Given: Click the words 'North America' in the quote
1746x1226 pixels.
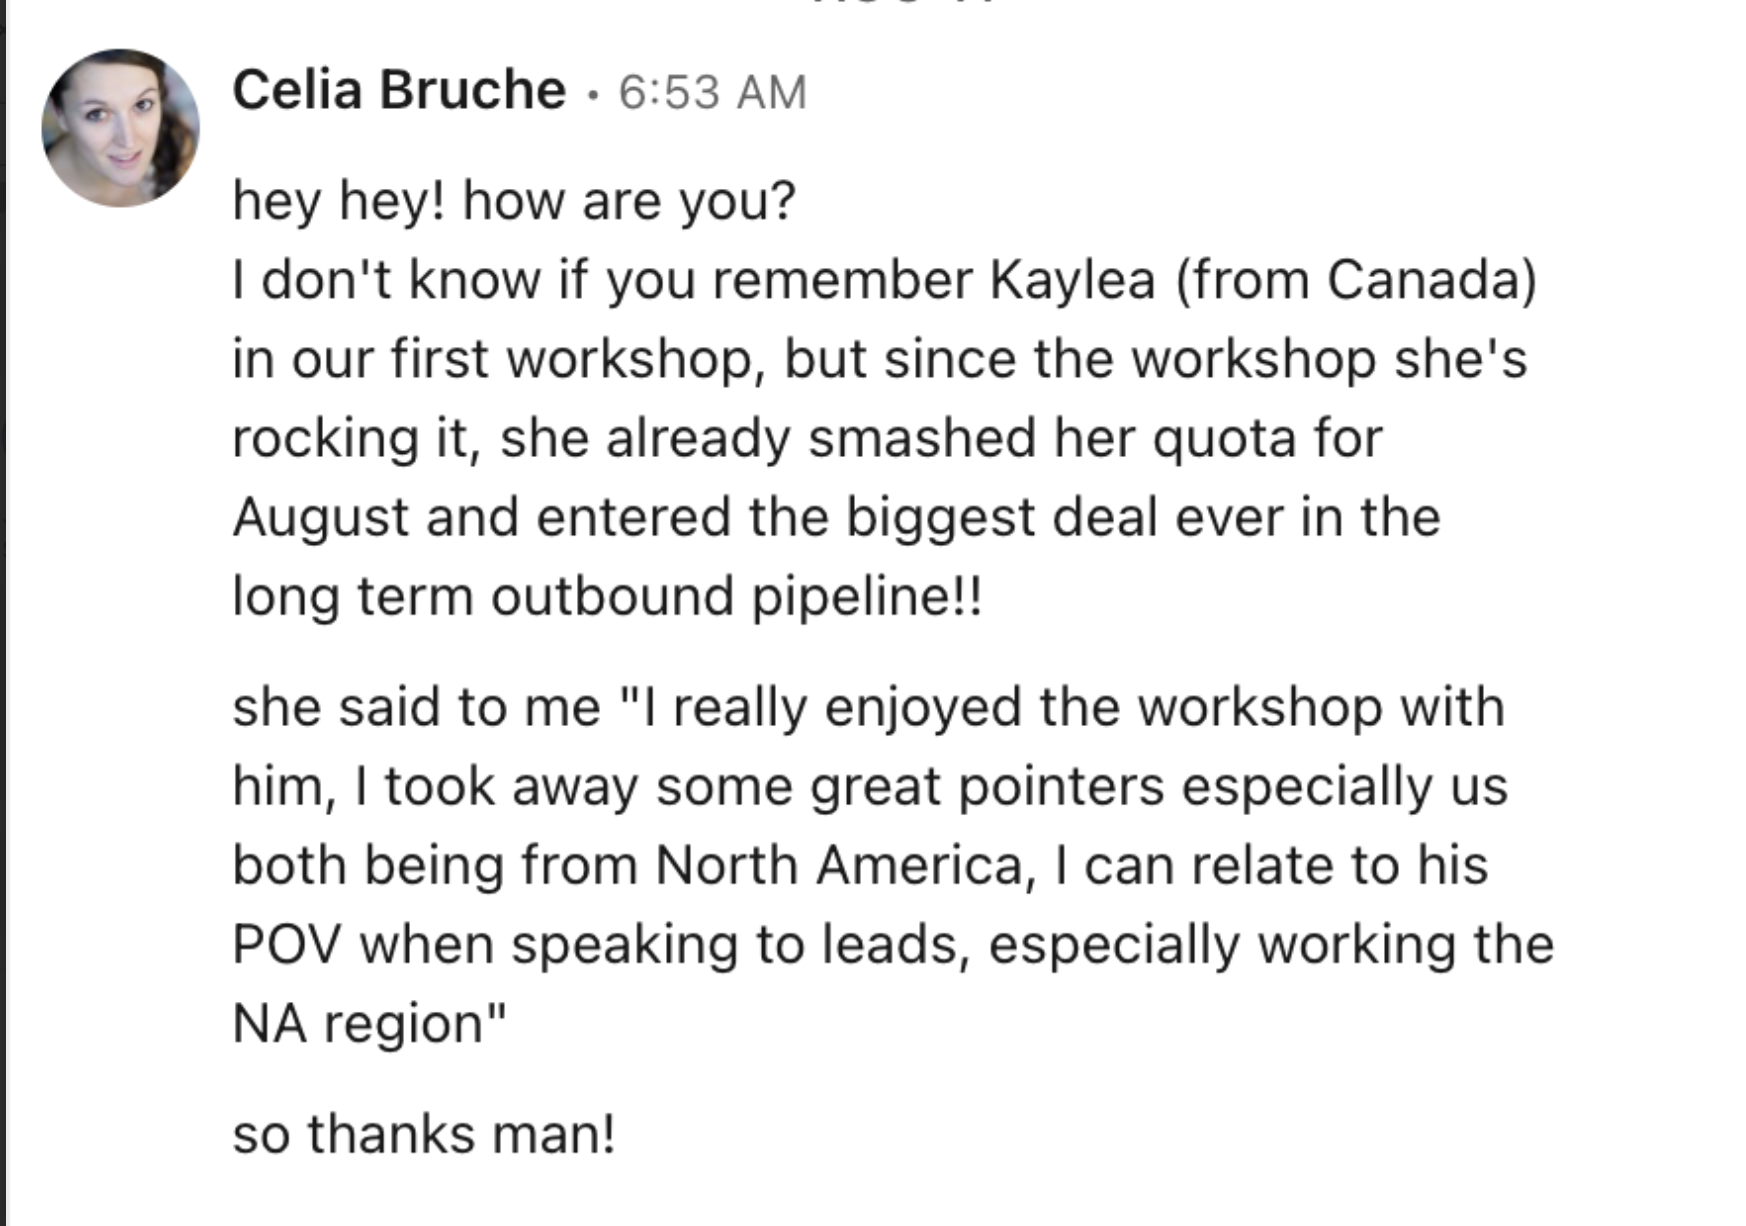Looking at the screenshot, I should tap(839, 865).
